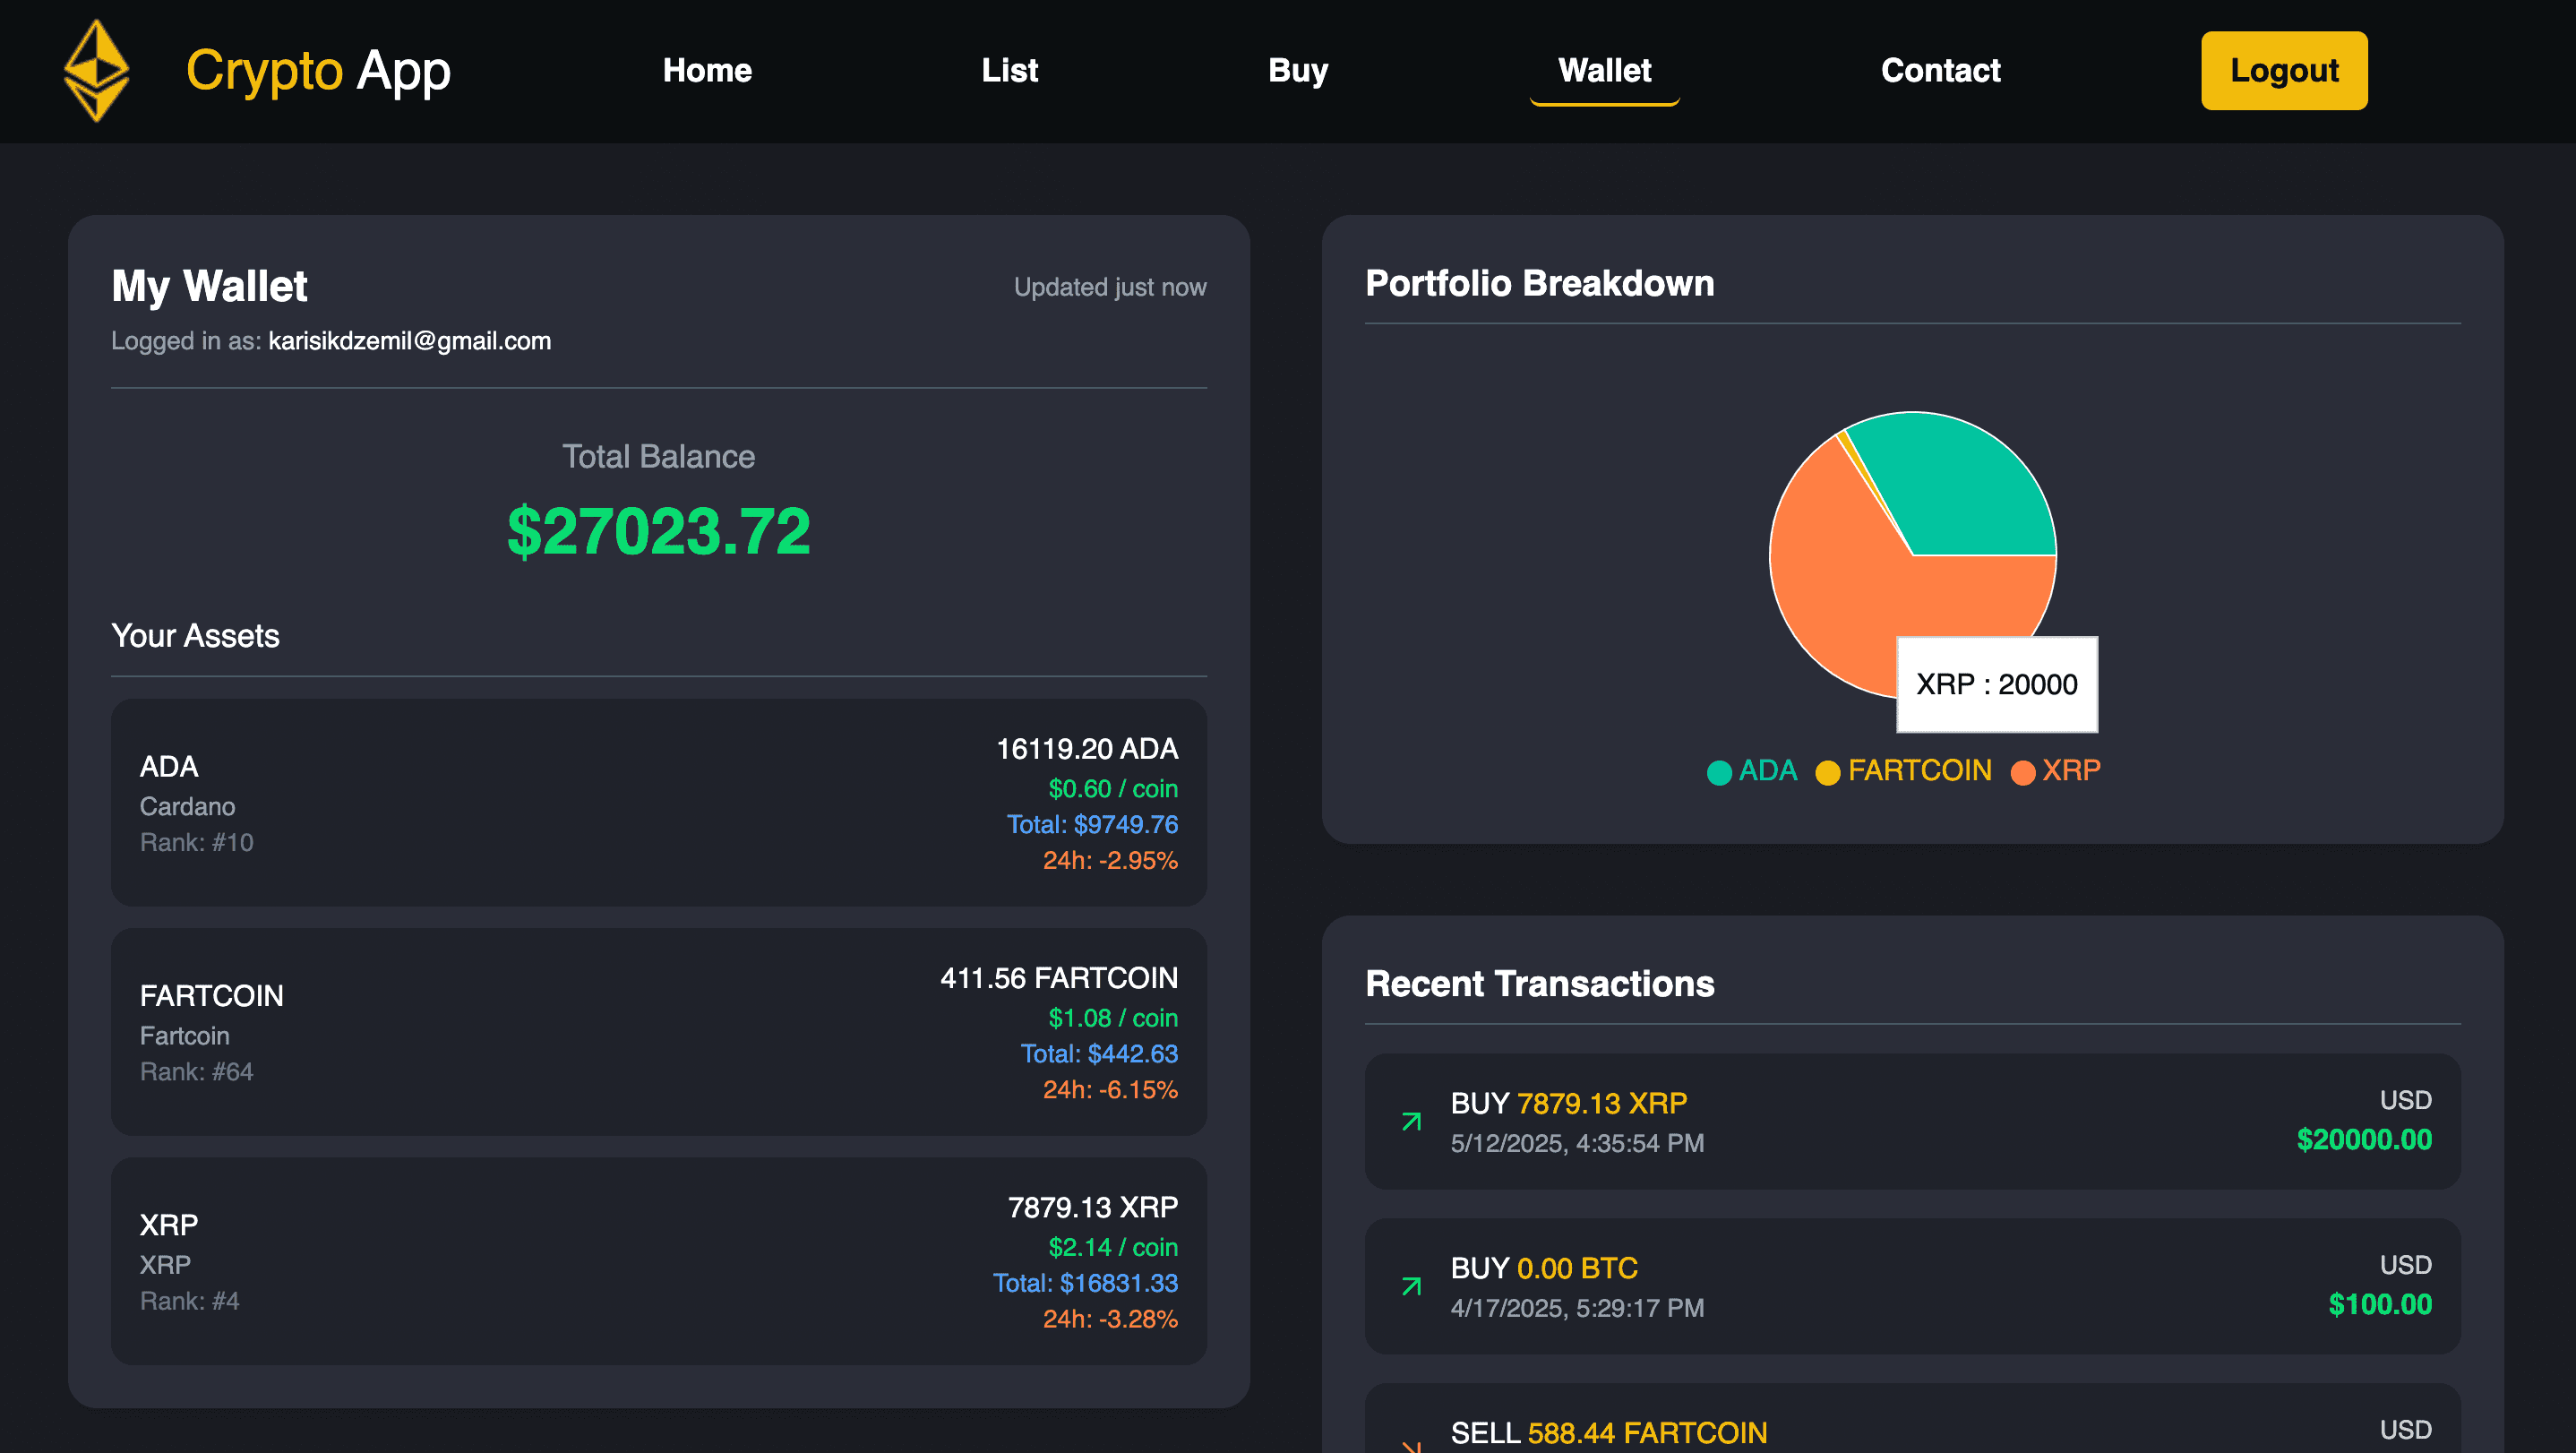
Task: Click the XRP : 20000 tooltip box
Action: [1996, 684]
